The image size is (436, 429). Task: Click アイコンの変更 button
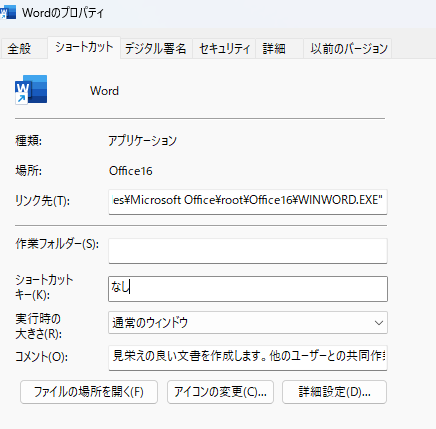click(x=220, y=392)
